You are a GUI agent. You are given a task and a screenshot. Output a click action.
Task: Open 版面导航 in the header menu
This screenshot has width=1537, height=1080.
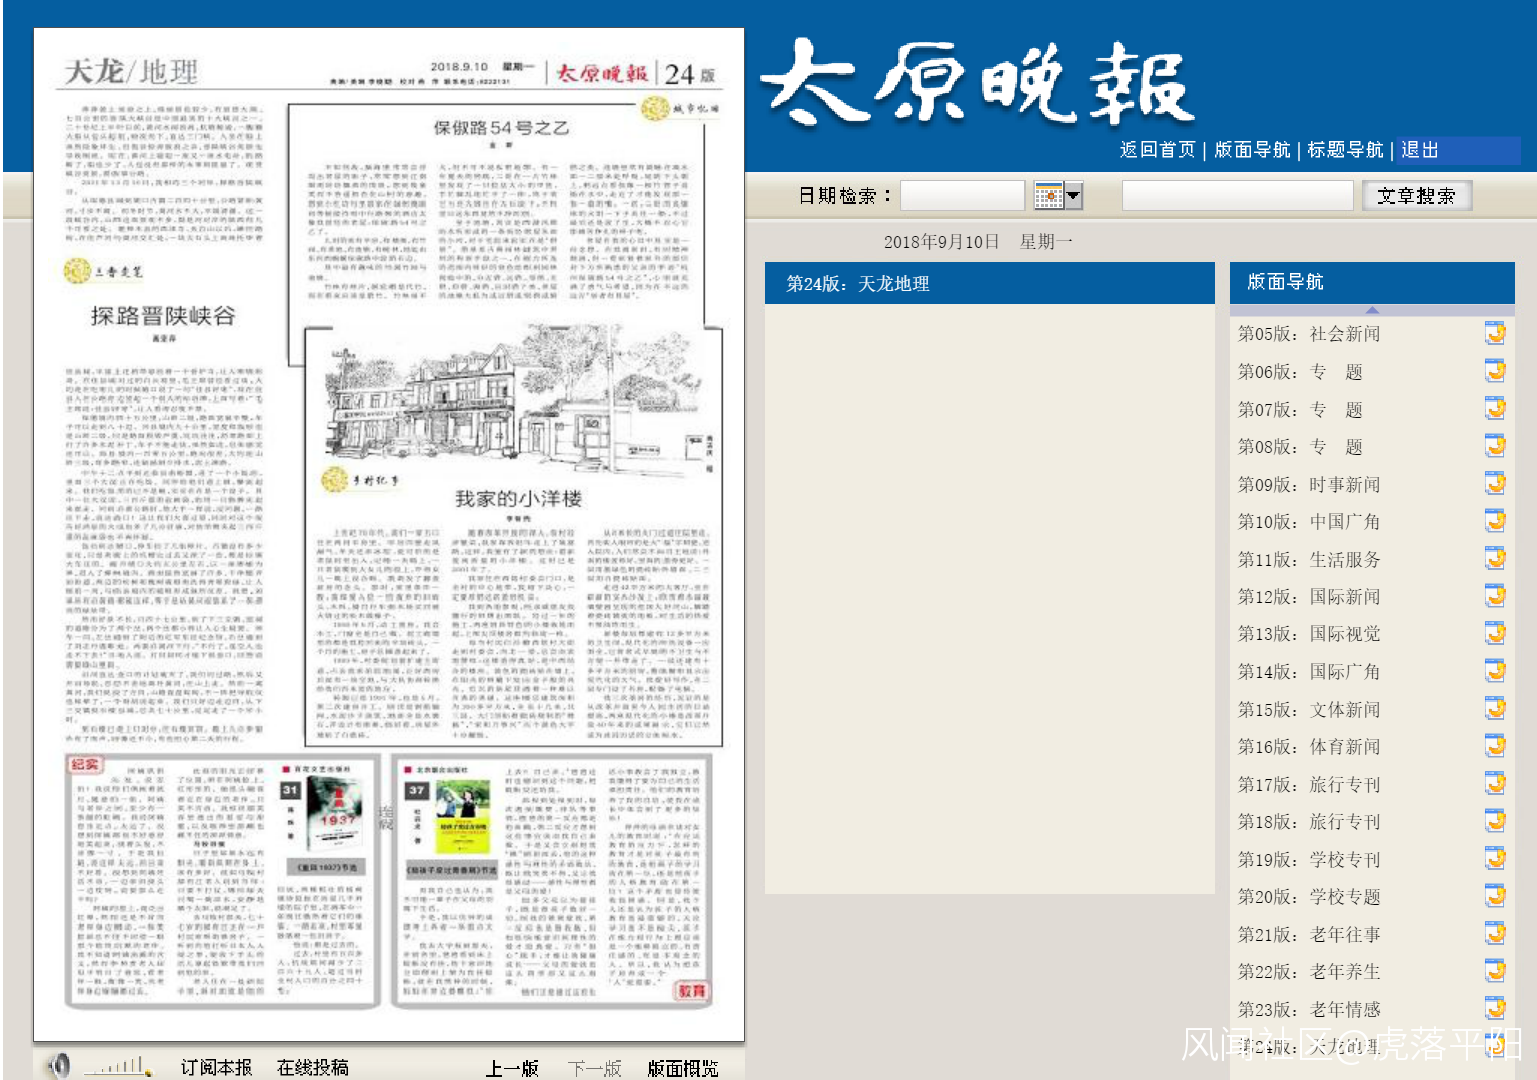(x=1252, y=150)
